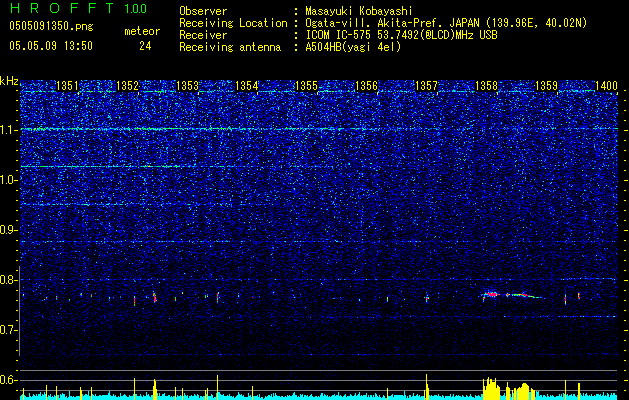This screenshot has height=400, width=629.
Task: Click the 1.0 frequency axis label
Action: tap(9, 180)
